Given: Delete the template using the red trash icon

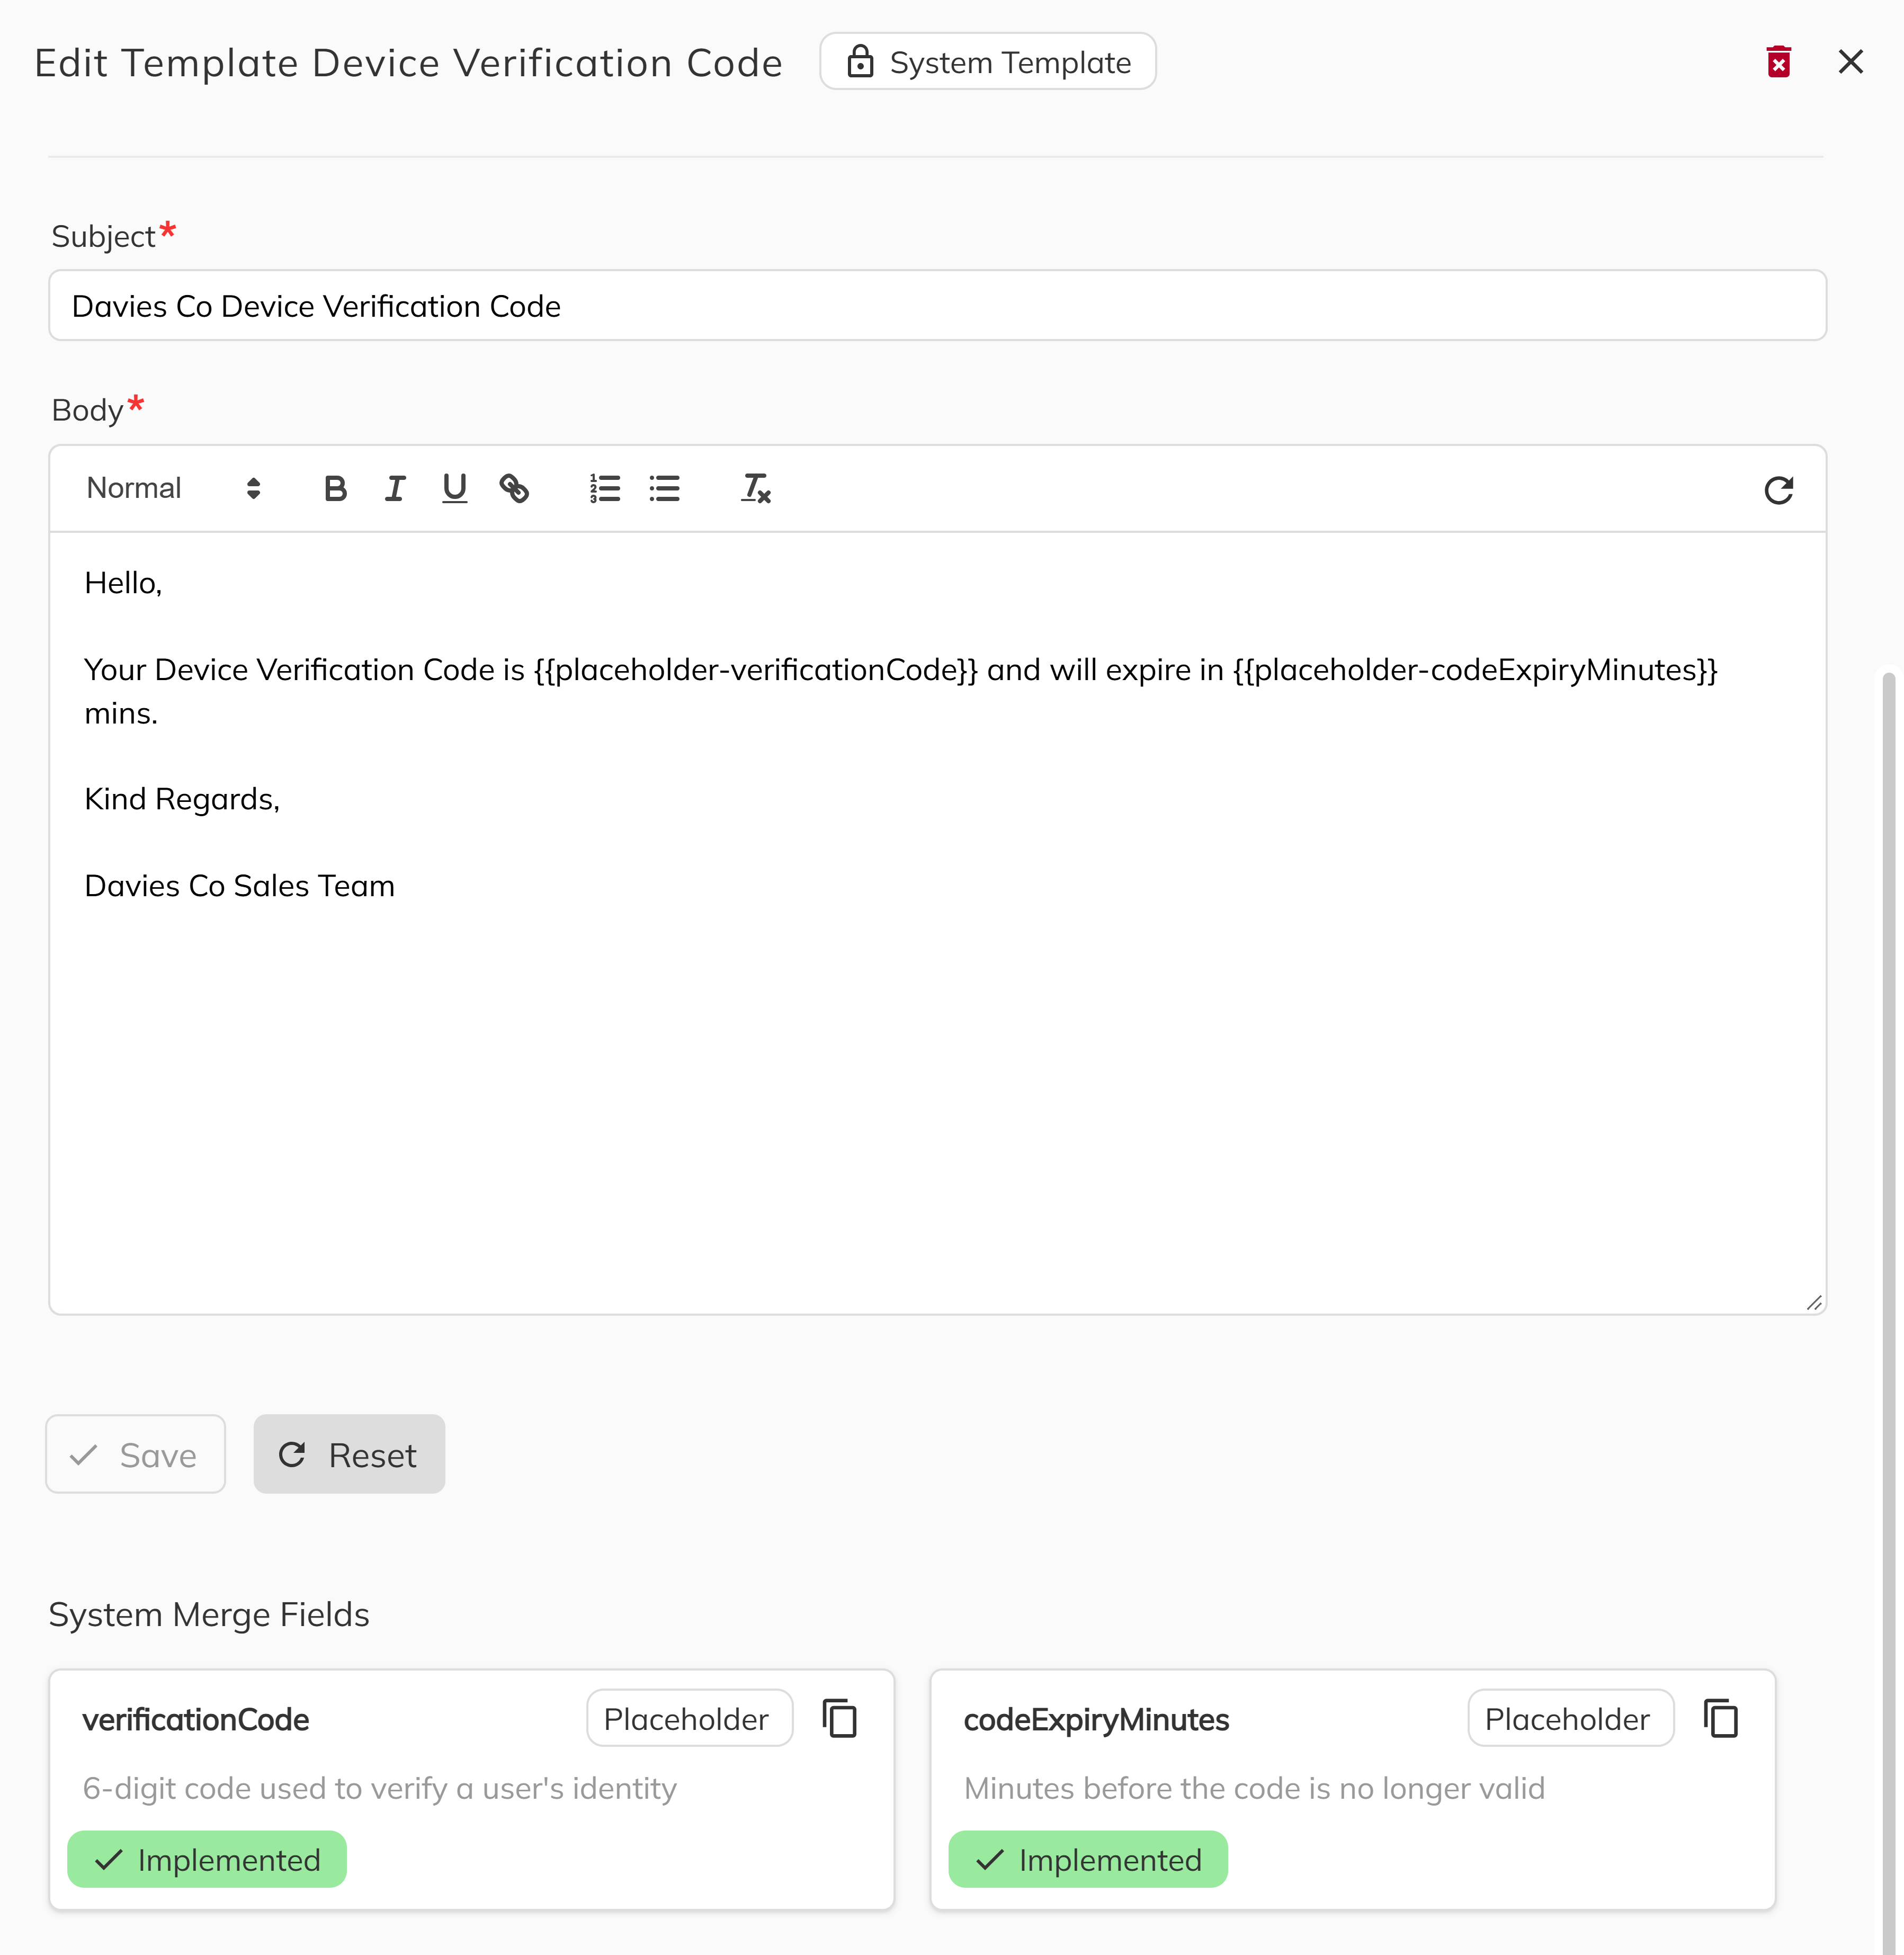Looking at the screenshot, I should (x=1779, y=62).
